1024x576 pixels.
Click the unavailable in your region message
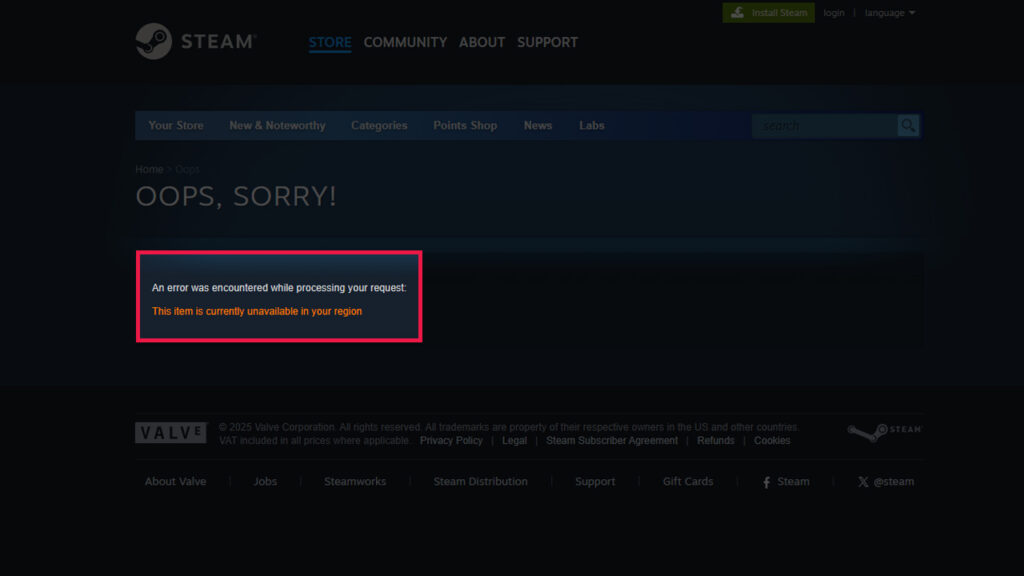(x=257, y=312)
